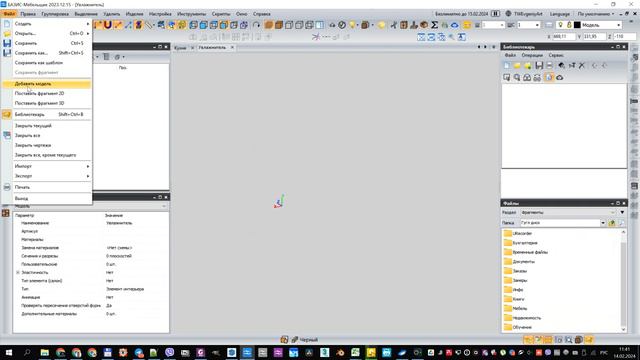Click the delete X icon in Библиотекарь

[x=582, y=65]
